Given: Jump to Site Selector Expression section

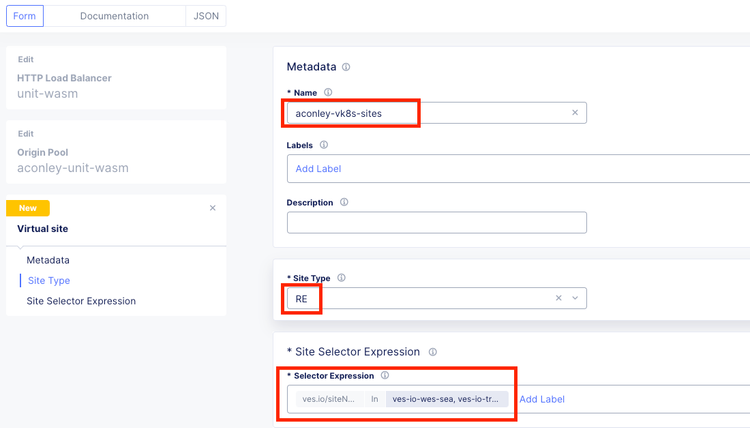Looking at the screenshot, I should 81,301.
